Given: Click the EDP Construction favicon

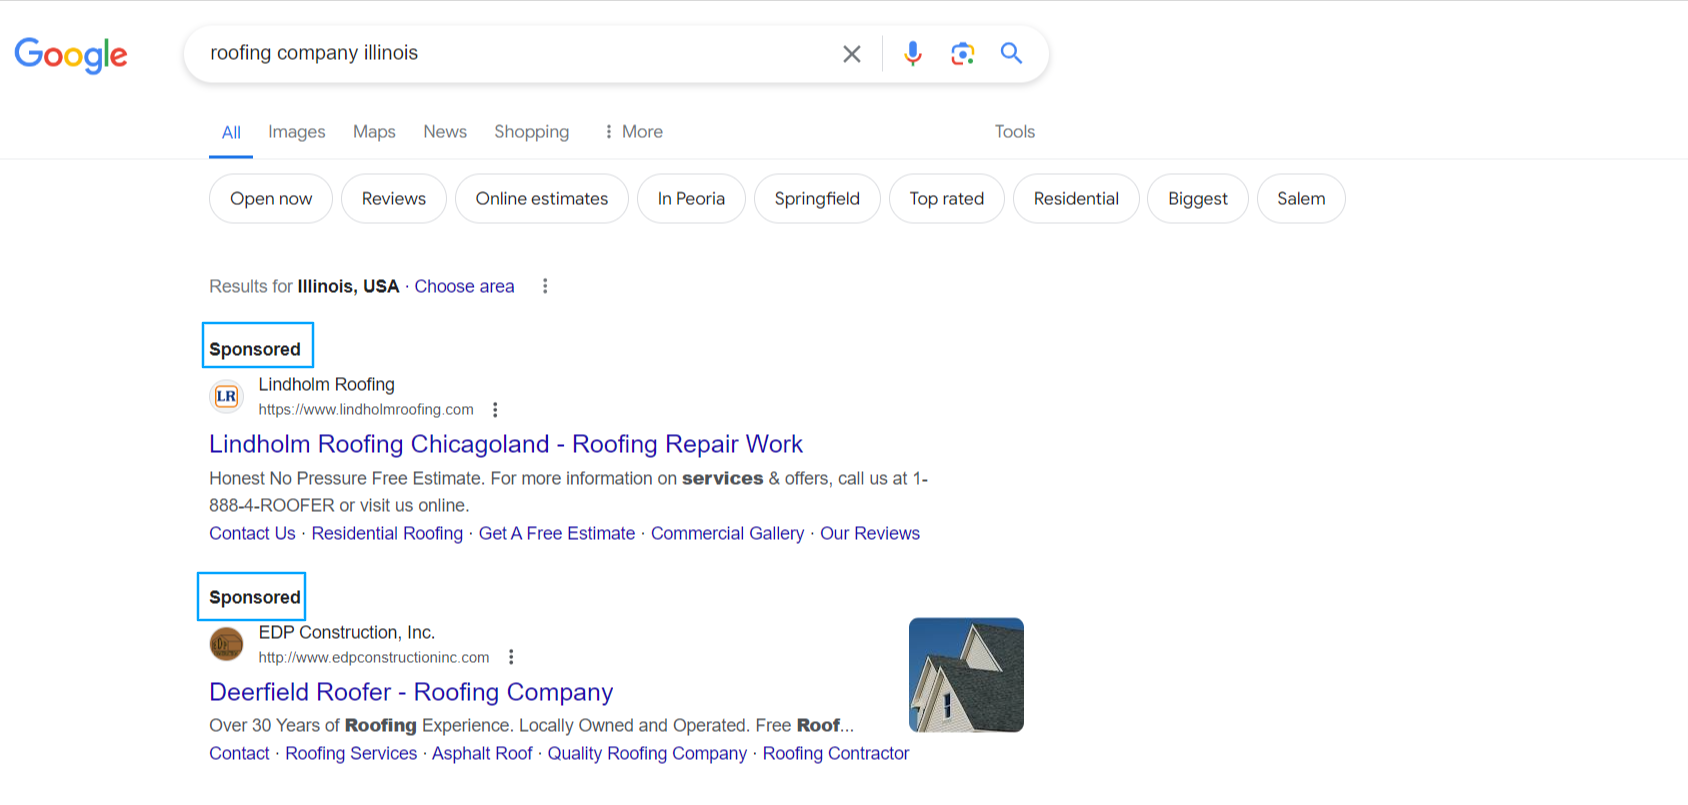Looking at the screenshot, I should [226, 644].
